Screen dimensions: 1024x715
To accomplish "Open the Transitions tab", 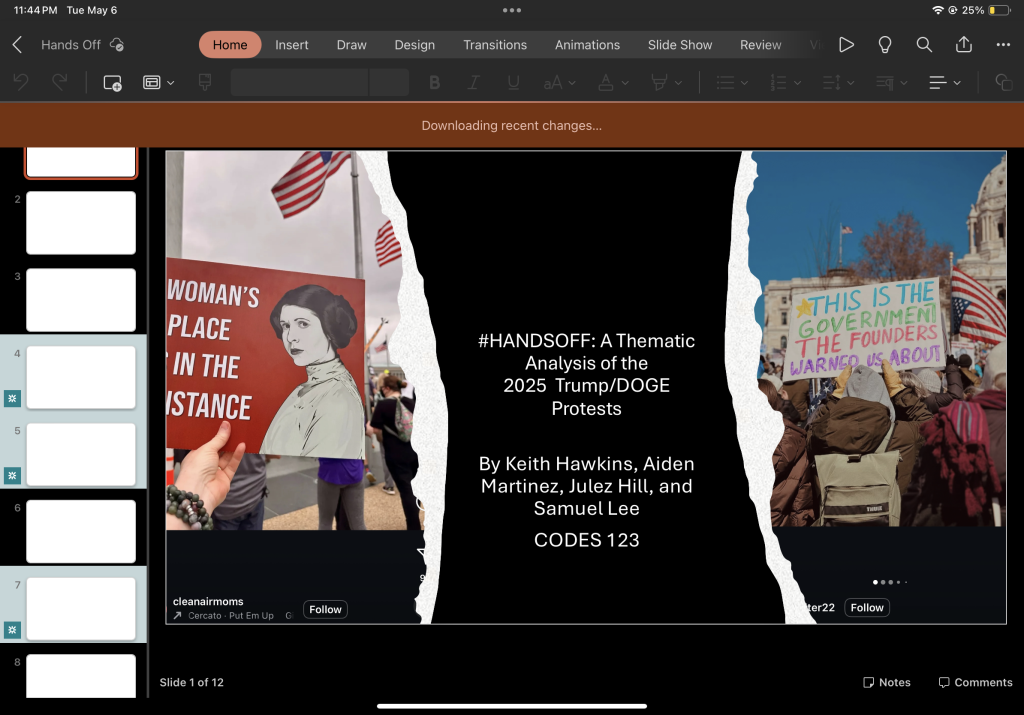I will (494, 44).
